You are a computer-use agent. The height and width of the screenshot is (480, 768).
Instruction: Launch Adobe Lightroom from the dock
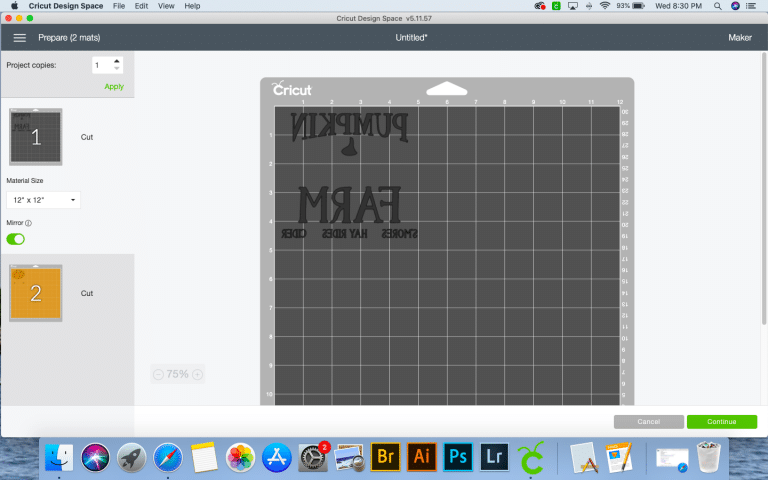click(x=494, y=456)
